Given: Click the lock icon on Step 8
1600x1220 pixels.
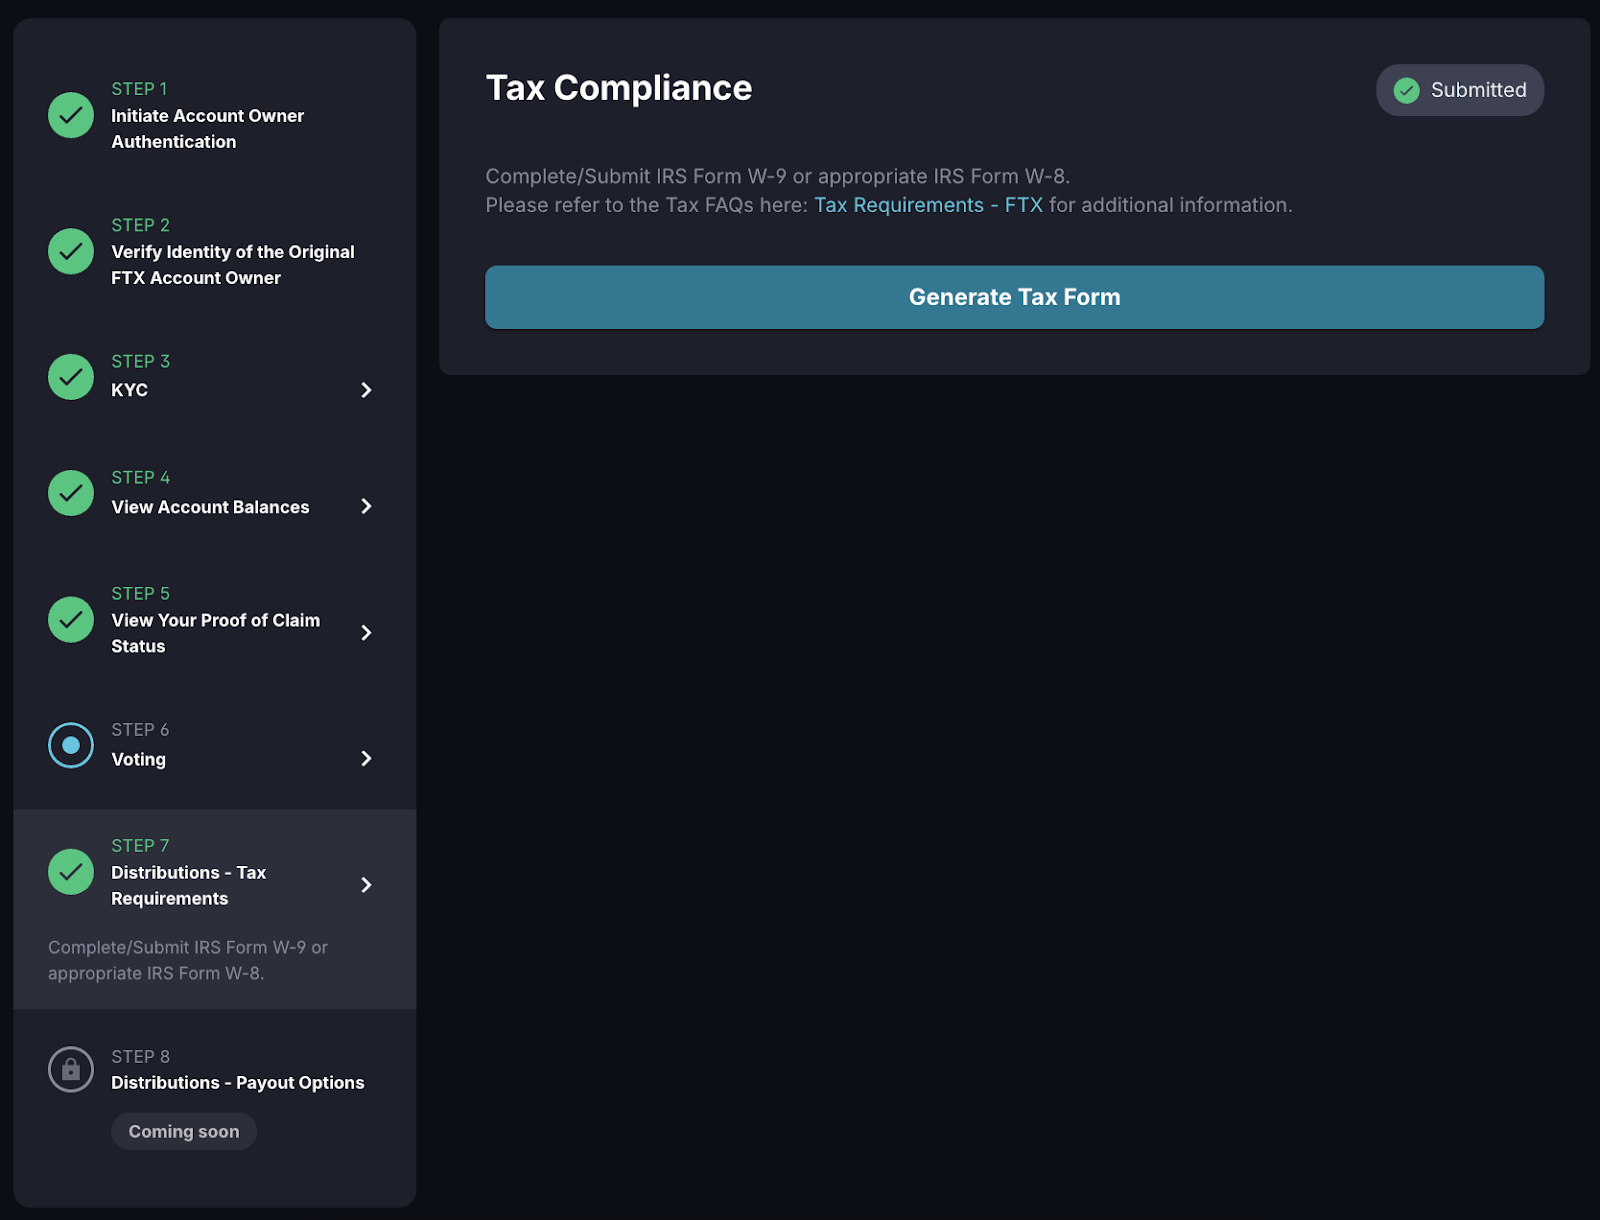Looking at the screenshot, I should pyautogui.click(x=70, y=1068).
